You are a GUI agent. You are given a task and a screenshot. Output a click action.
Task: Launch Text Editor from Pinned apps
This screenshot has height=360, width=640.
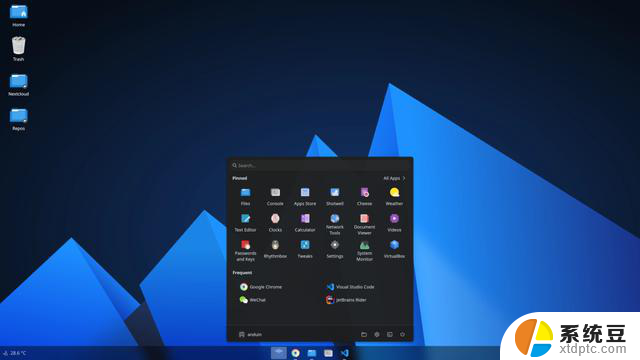(x=245, y=223)
